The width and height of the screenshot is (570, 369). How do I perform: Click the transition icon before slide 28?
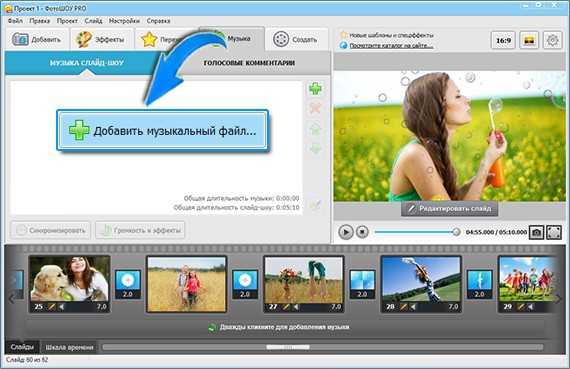(x=362, y=284)
